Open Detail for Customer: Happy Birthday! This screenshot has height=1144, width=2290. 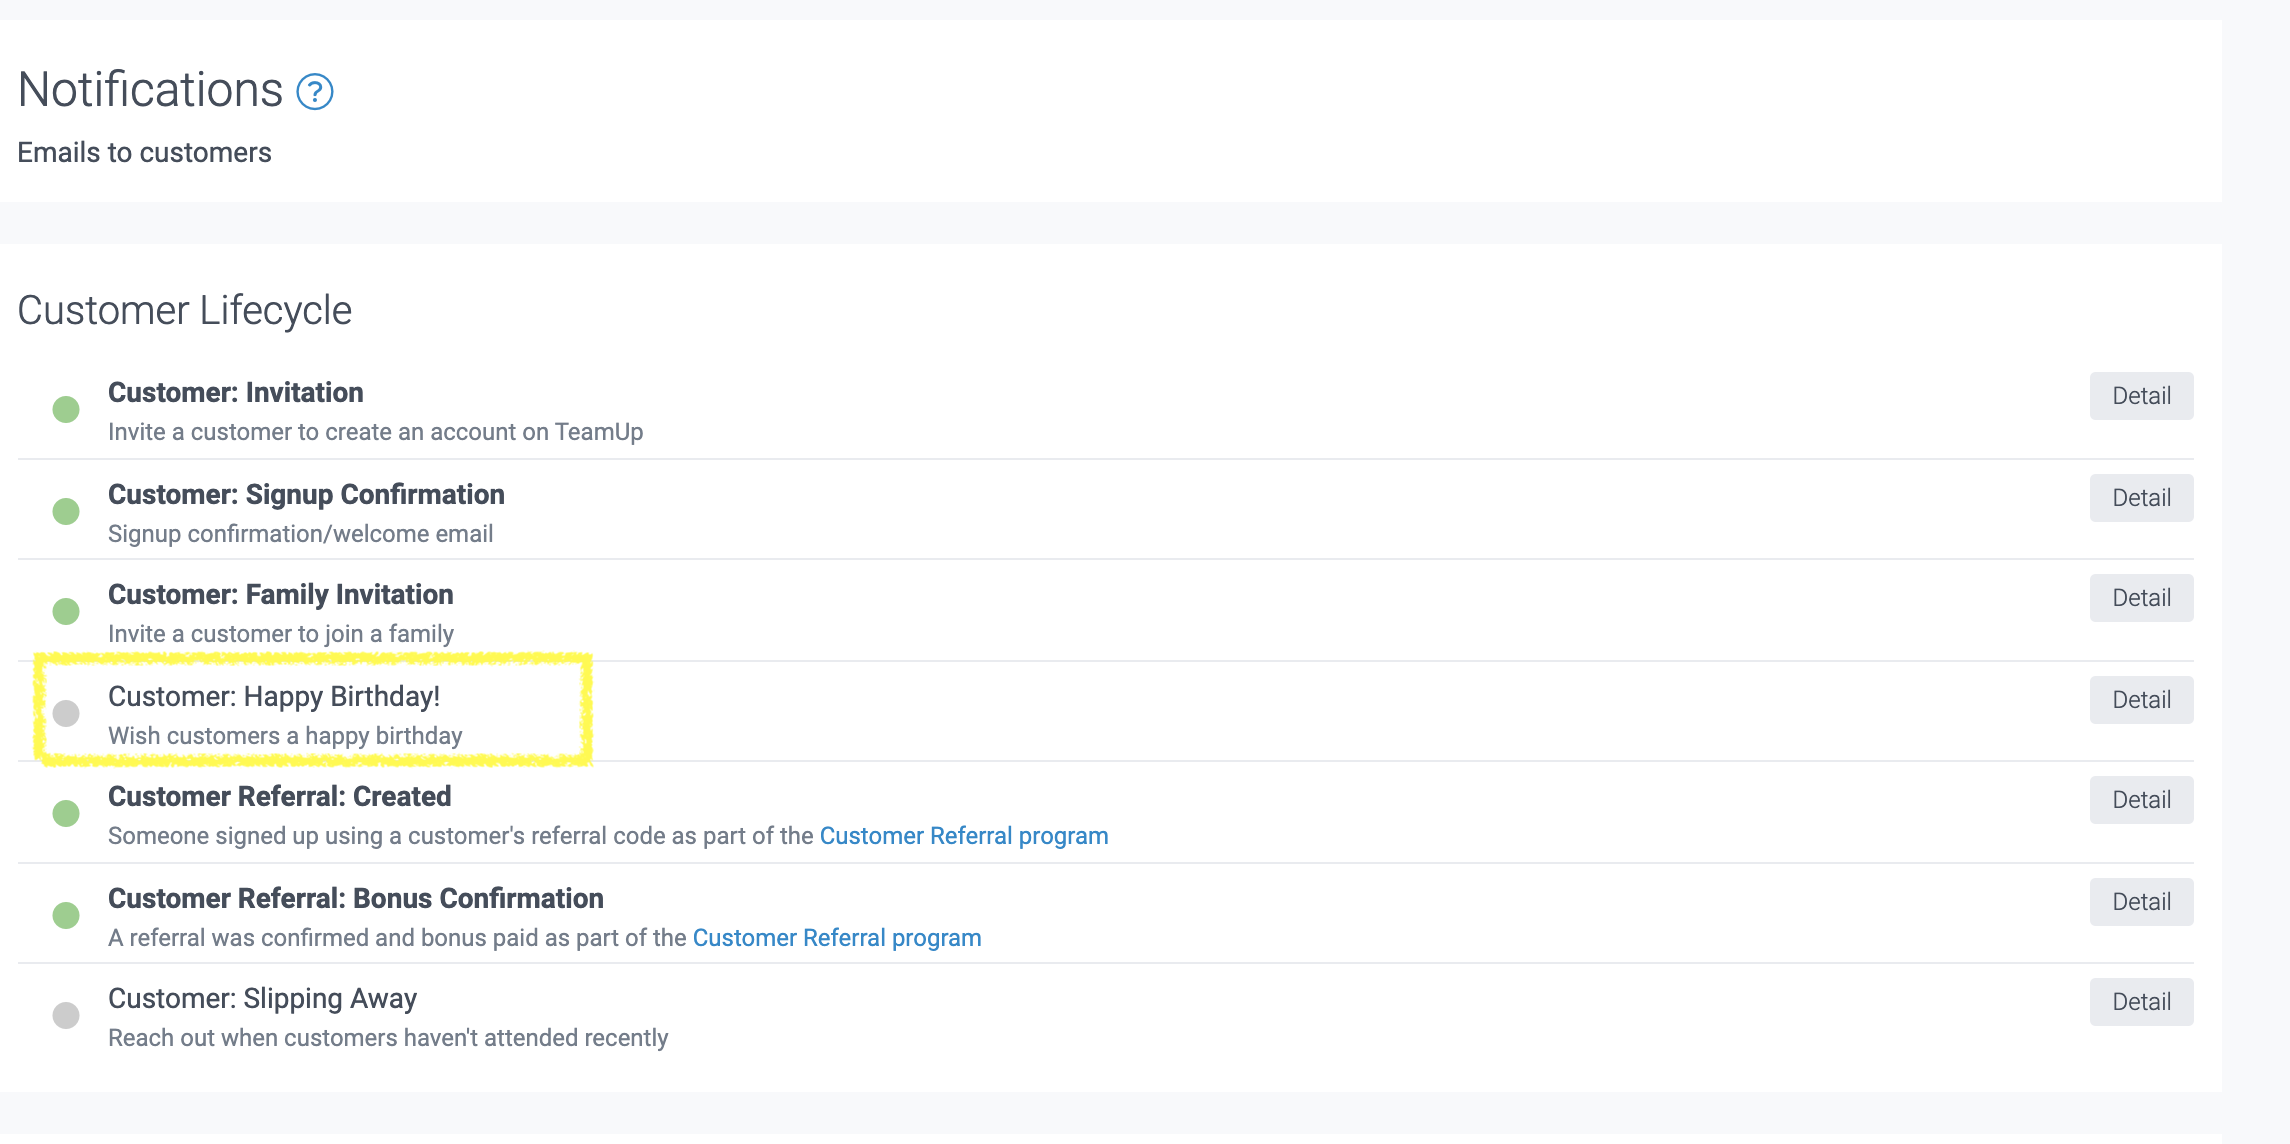[x=2141, y=700]
